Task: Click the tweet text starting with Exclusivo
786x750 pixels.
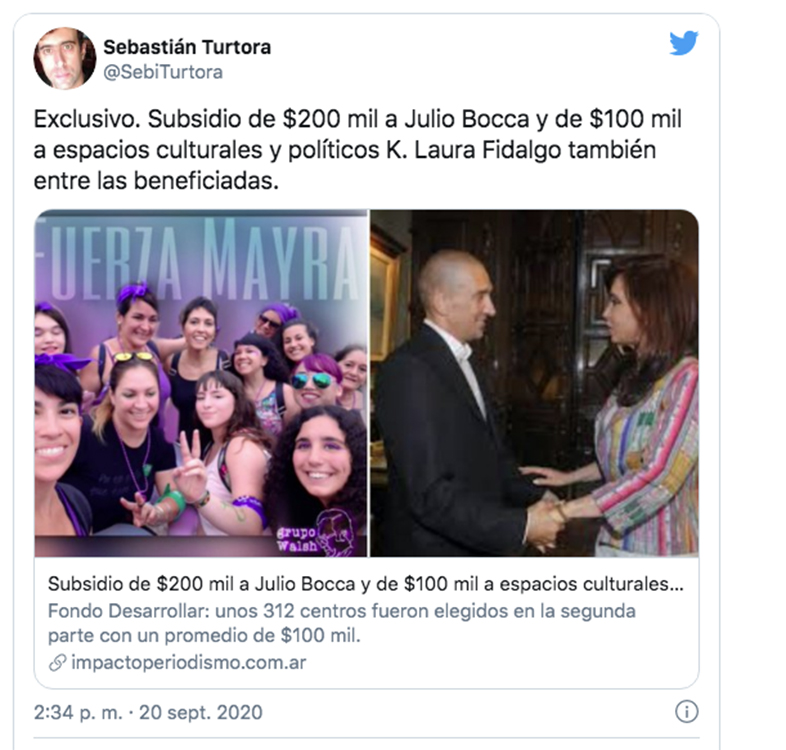Action: click(x=357, y=150)
